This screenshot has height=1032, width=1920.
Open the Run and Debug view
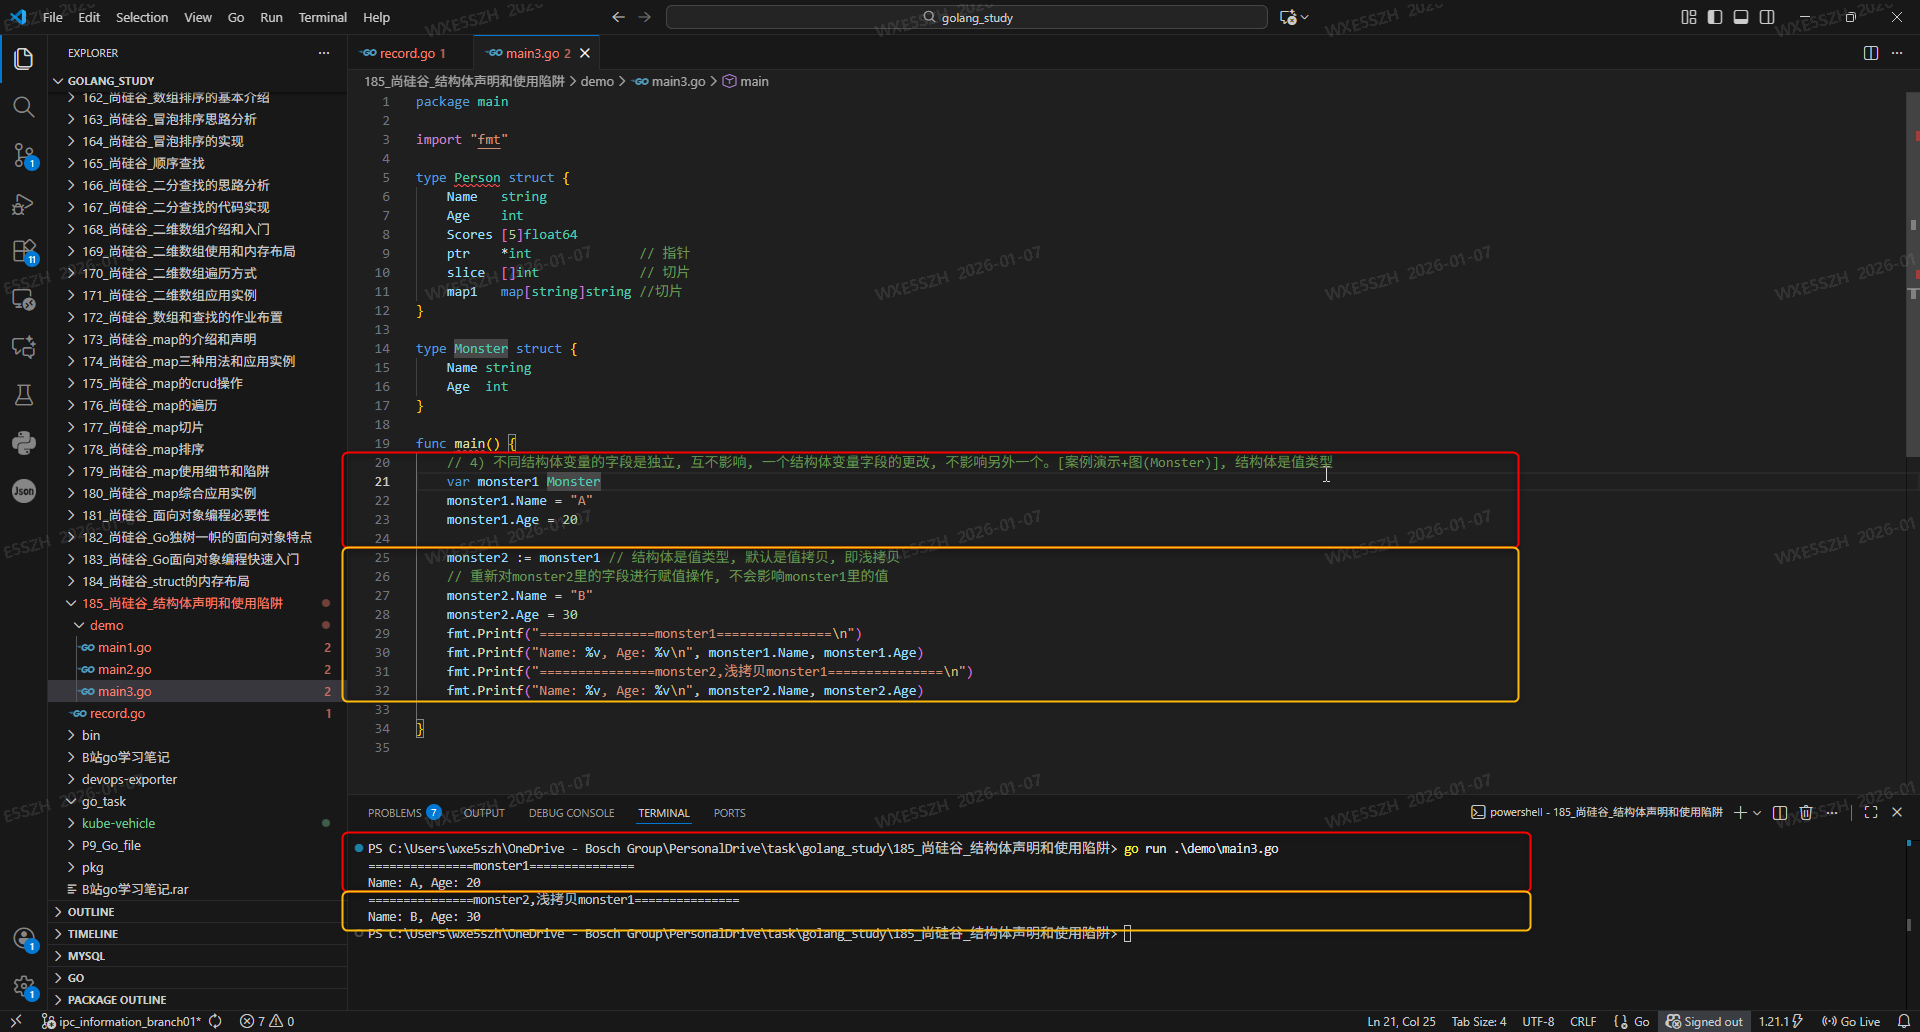point(24,204)
